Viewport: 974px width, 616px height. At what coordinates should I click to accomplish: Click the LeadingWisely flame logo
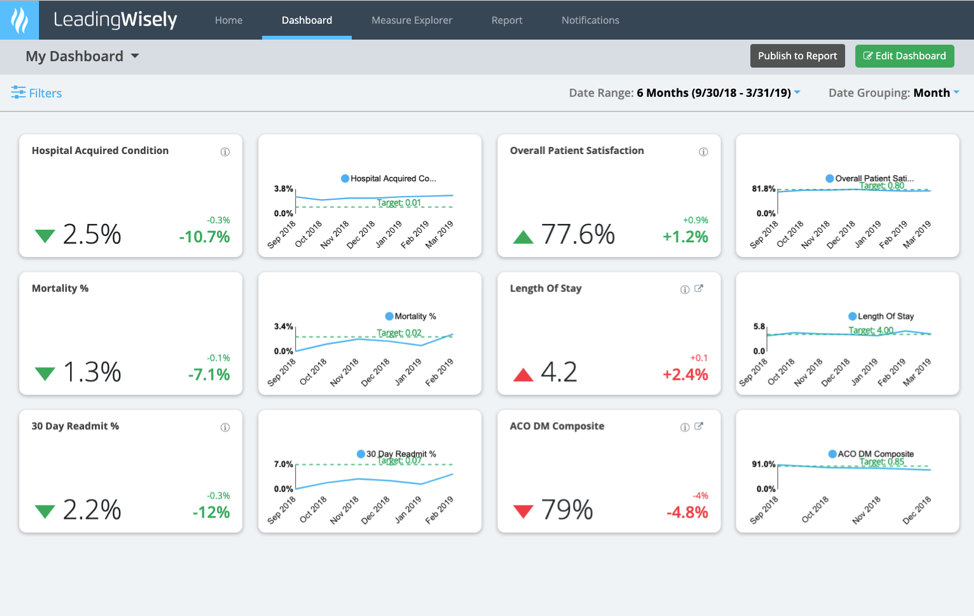[19, 19]
